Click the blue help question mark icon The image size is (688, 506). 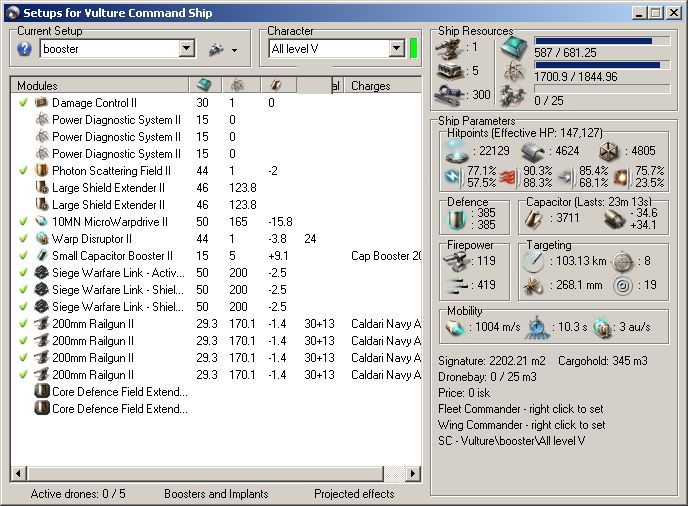[x=25, y=48]
